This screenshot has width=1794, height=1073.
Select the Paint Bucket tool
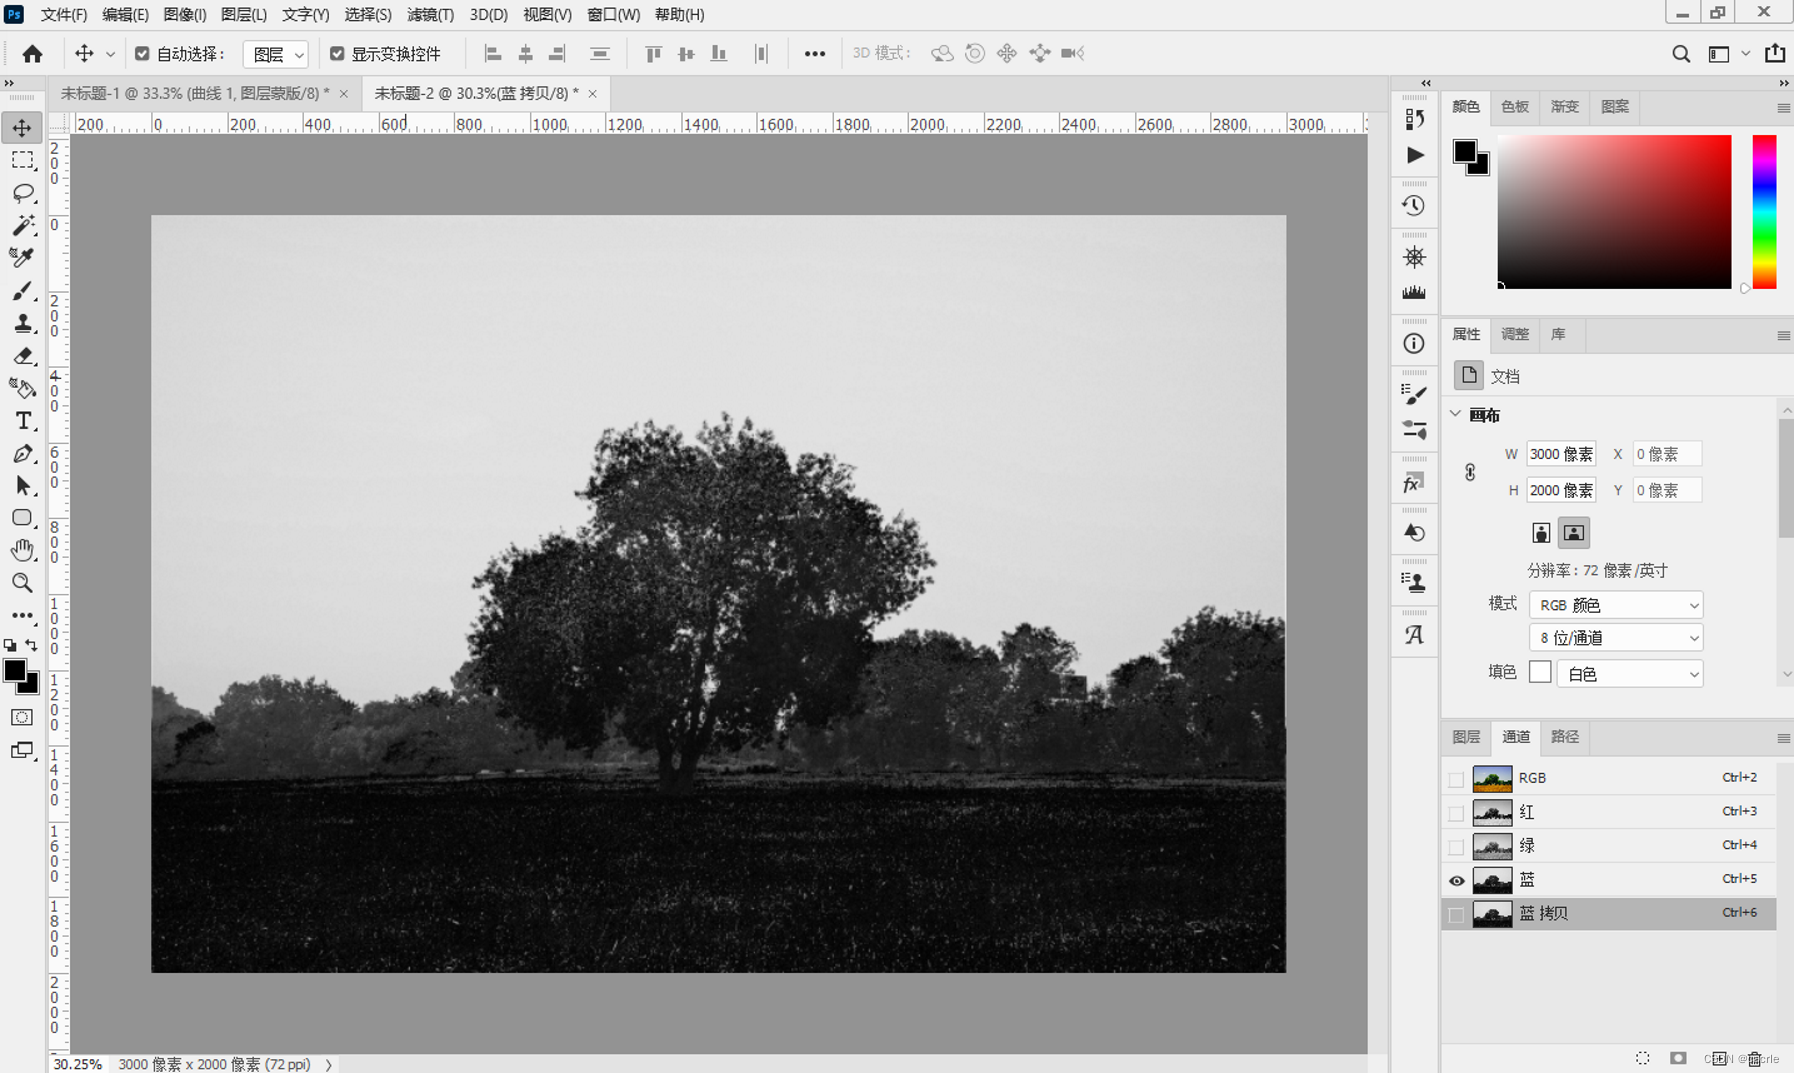[22, 388]
